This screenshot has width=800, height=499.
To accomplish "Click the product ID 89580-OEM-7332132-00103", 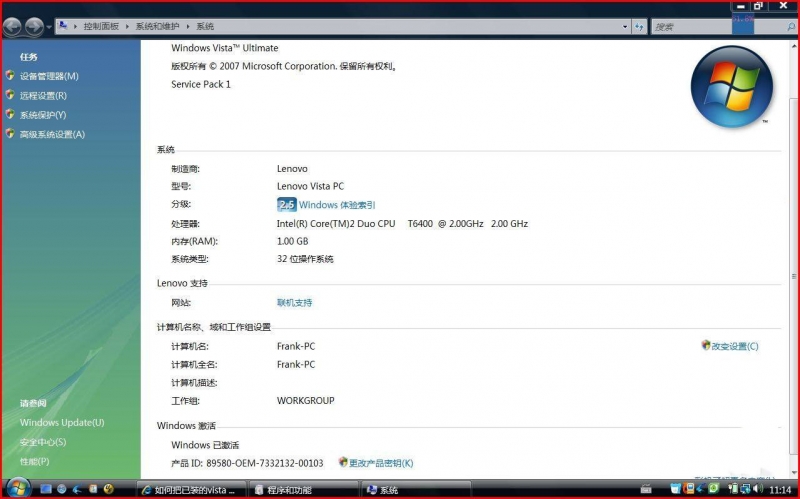I will 265,463.
